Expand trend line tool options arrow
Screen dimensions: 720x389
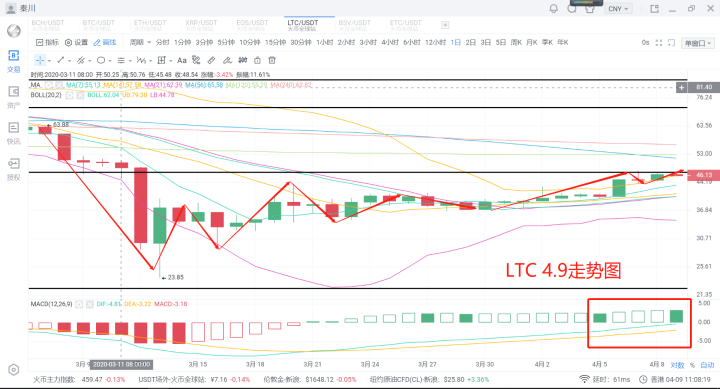click(69, 61)
